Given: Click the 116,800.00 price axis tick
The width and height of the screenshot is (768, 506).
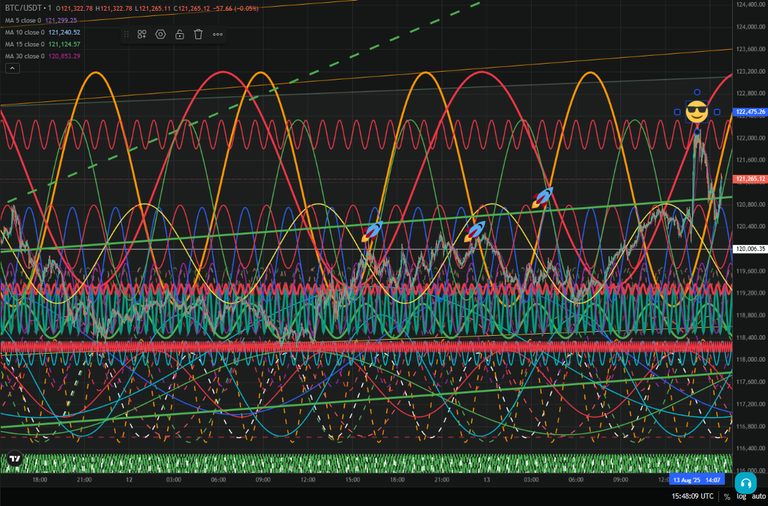Looking at the screenshot, I should coord(750,426).
